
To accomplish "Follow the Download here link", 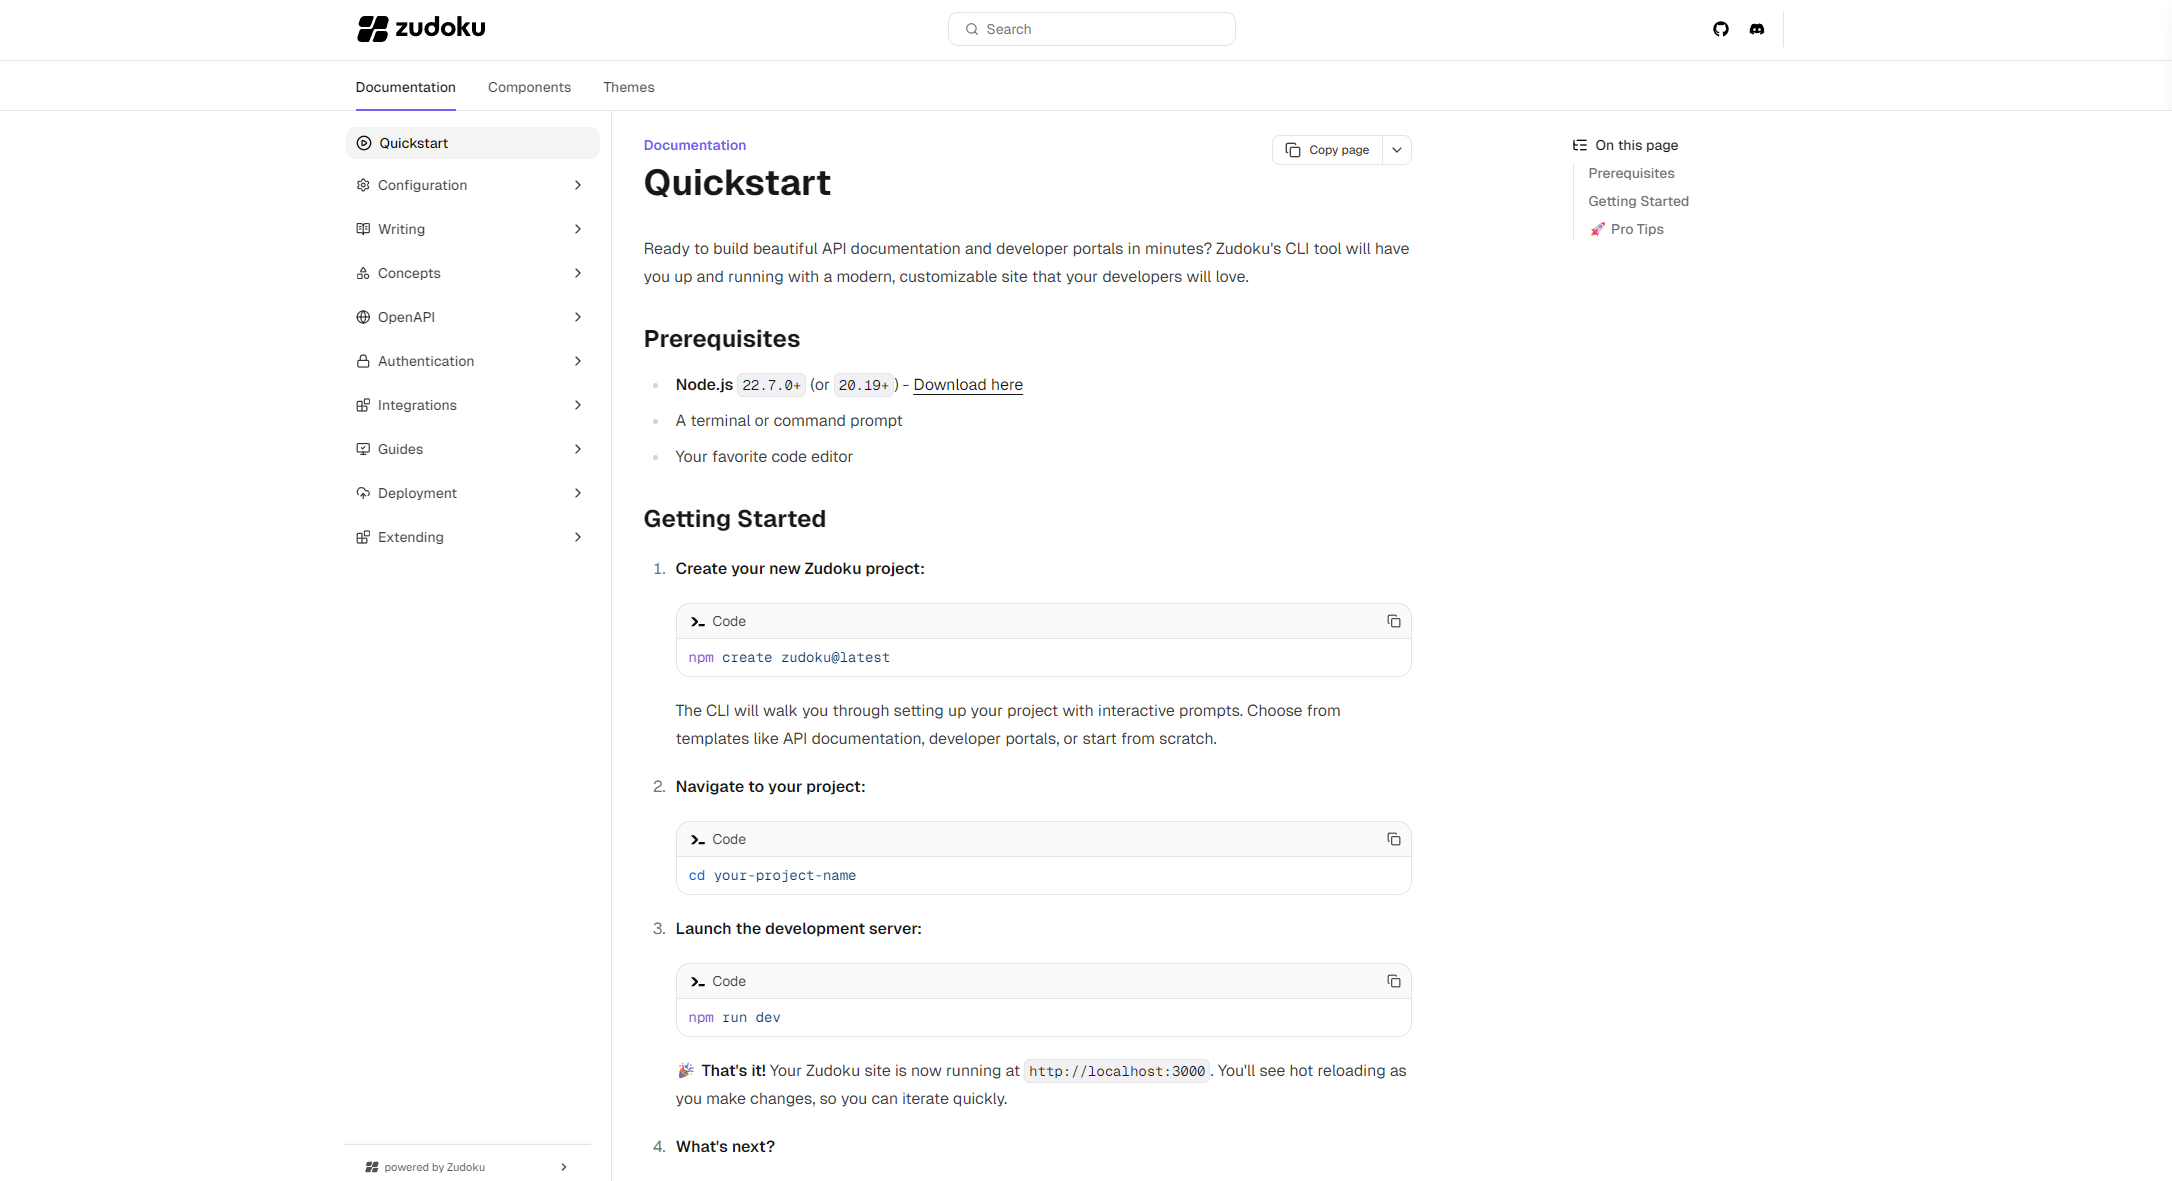I will click(x=967, y=385).
